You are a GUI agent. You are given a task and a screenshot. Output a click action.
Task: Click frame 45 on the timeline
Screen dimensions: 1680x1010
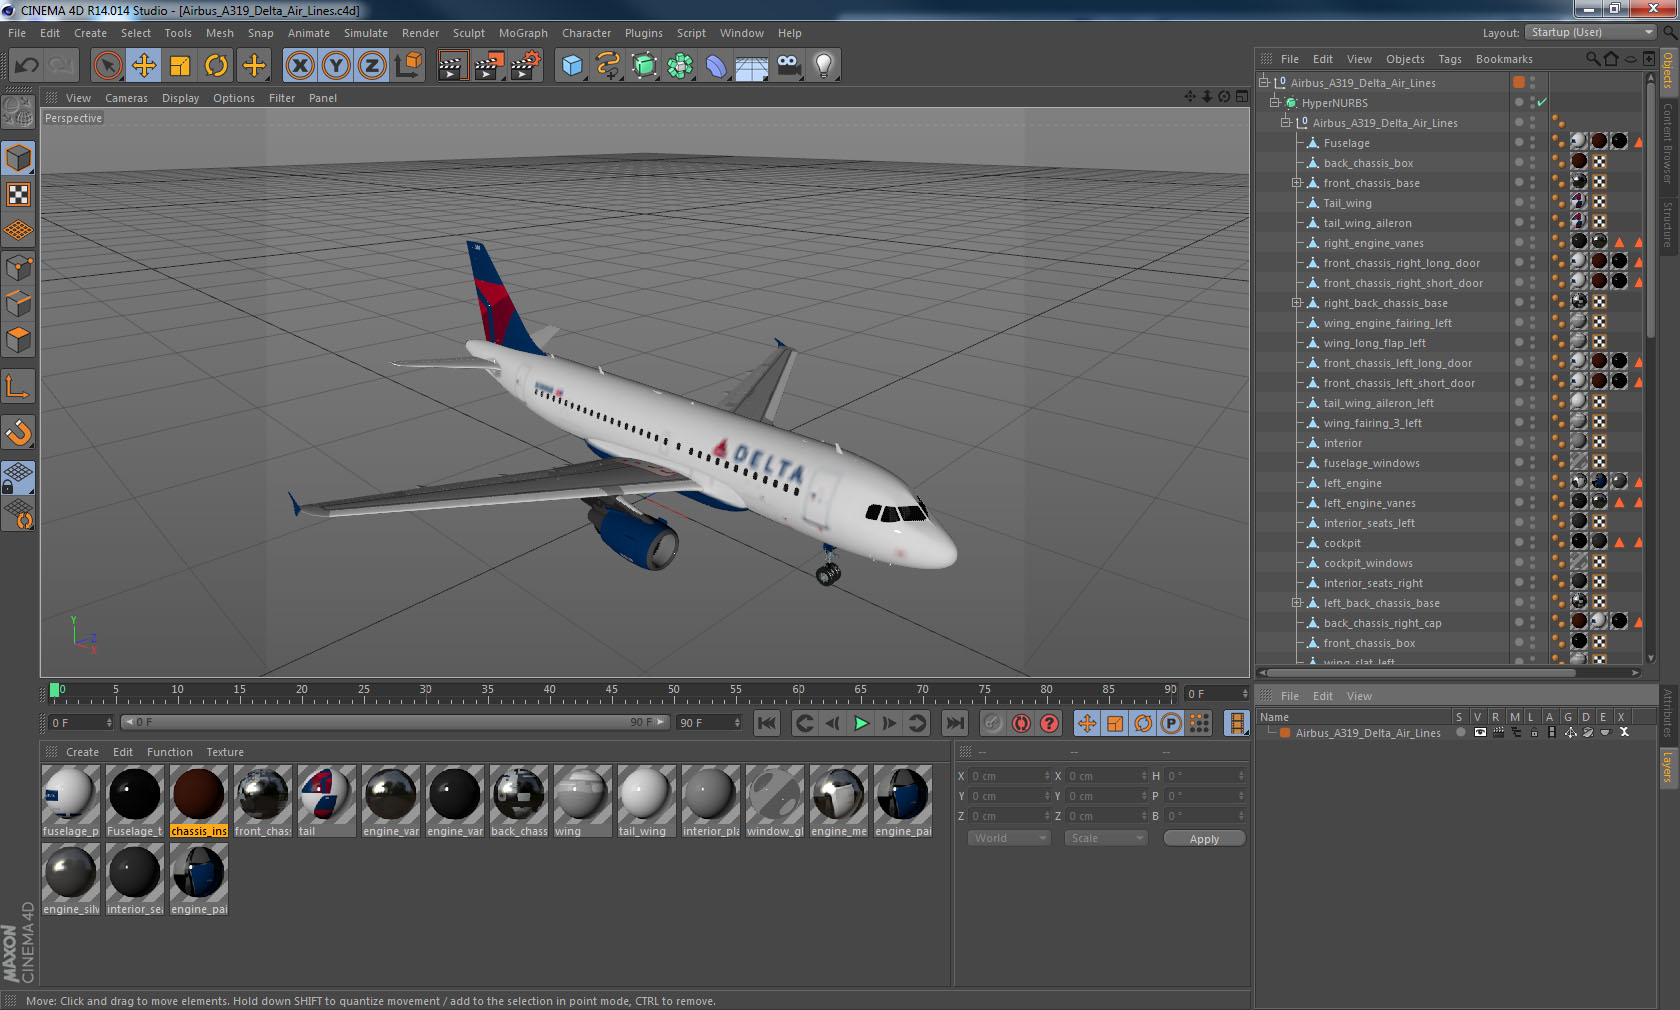point(611,692)
